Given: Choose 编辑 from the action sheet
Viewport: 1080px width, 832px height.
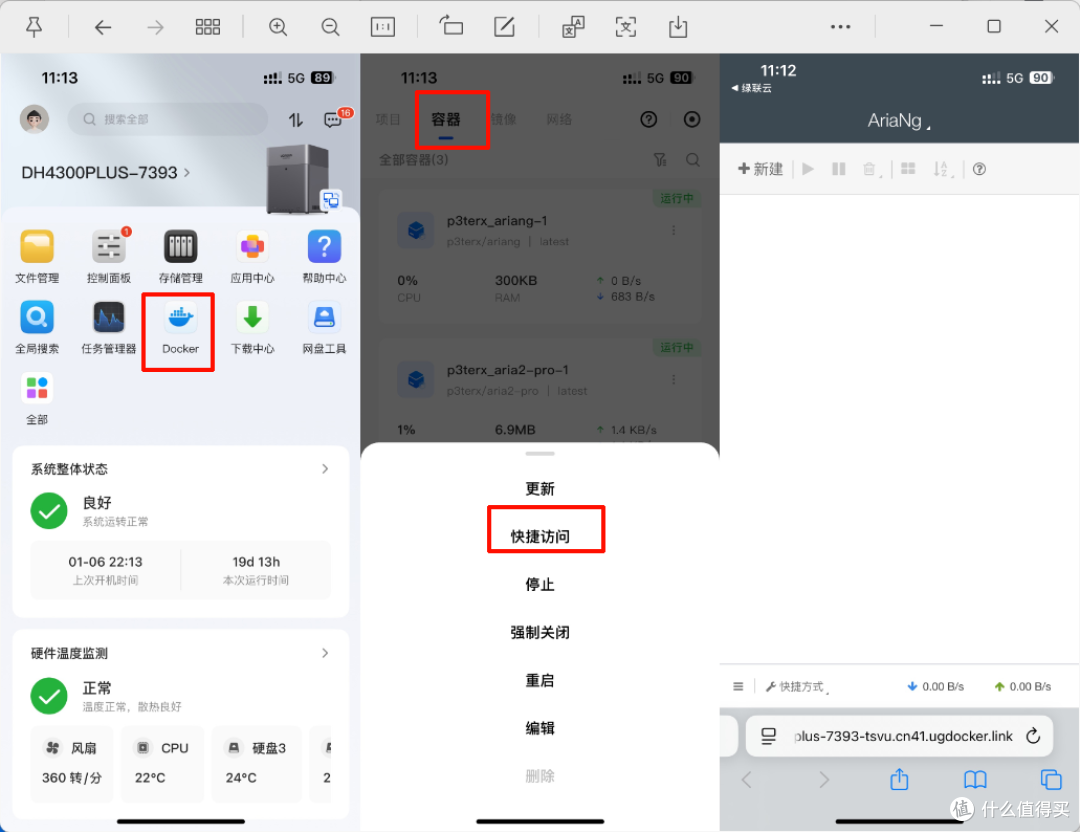Looking at the screenshot, I should (x=539, y=728).
